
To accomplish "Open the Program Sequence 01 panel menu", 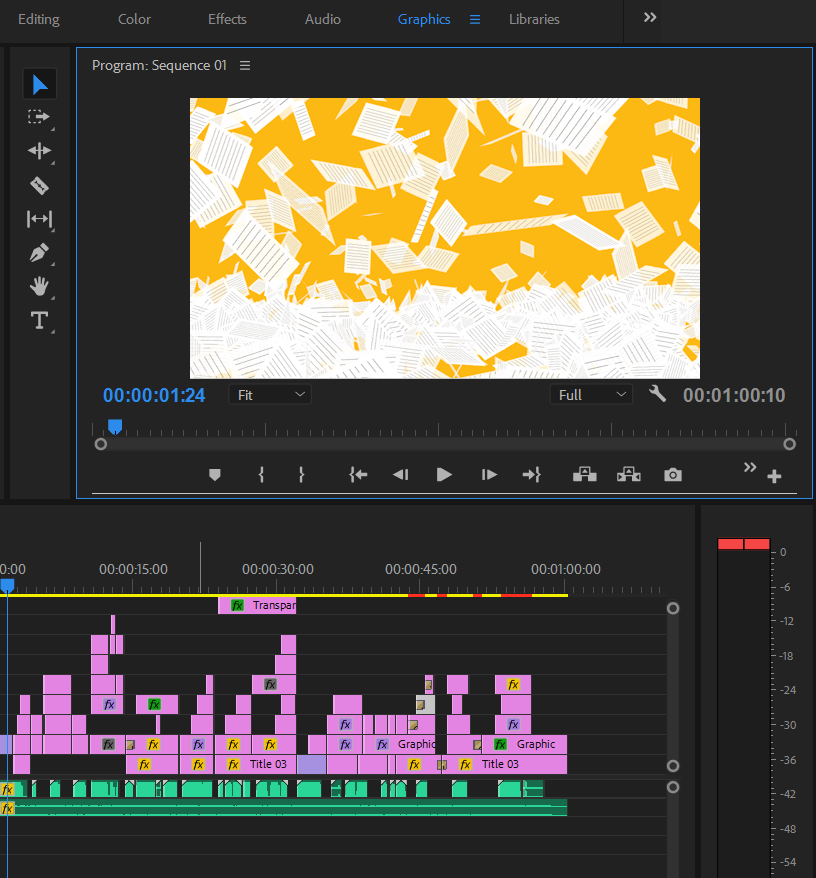I will [x=245, y=65].
